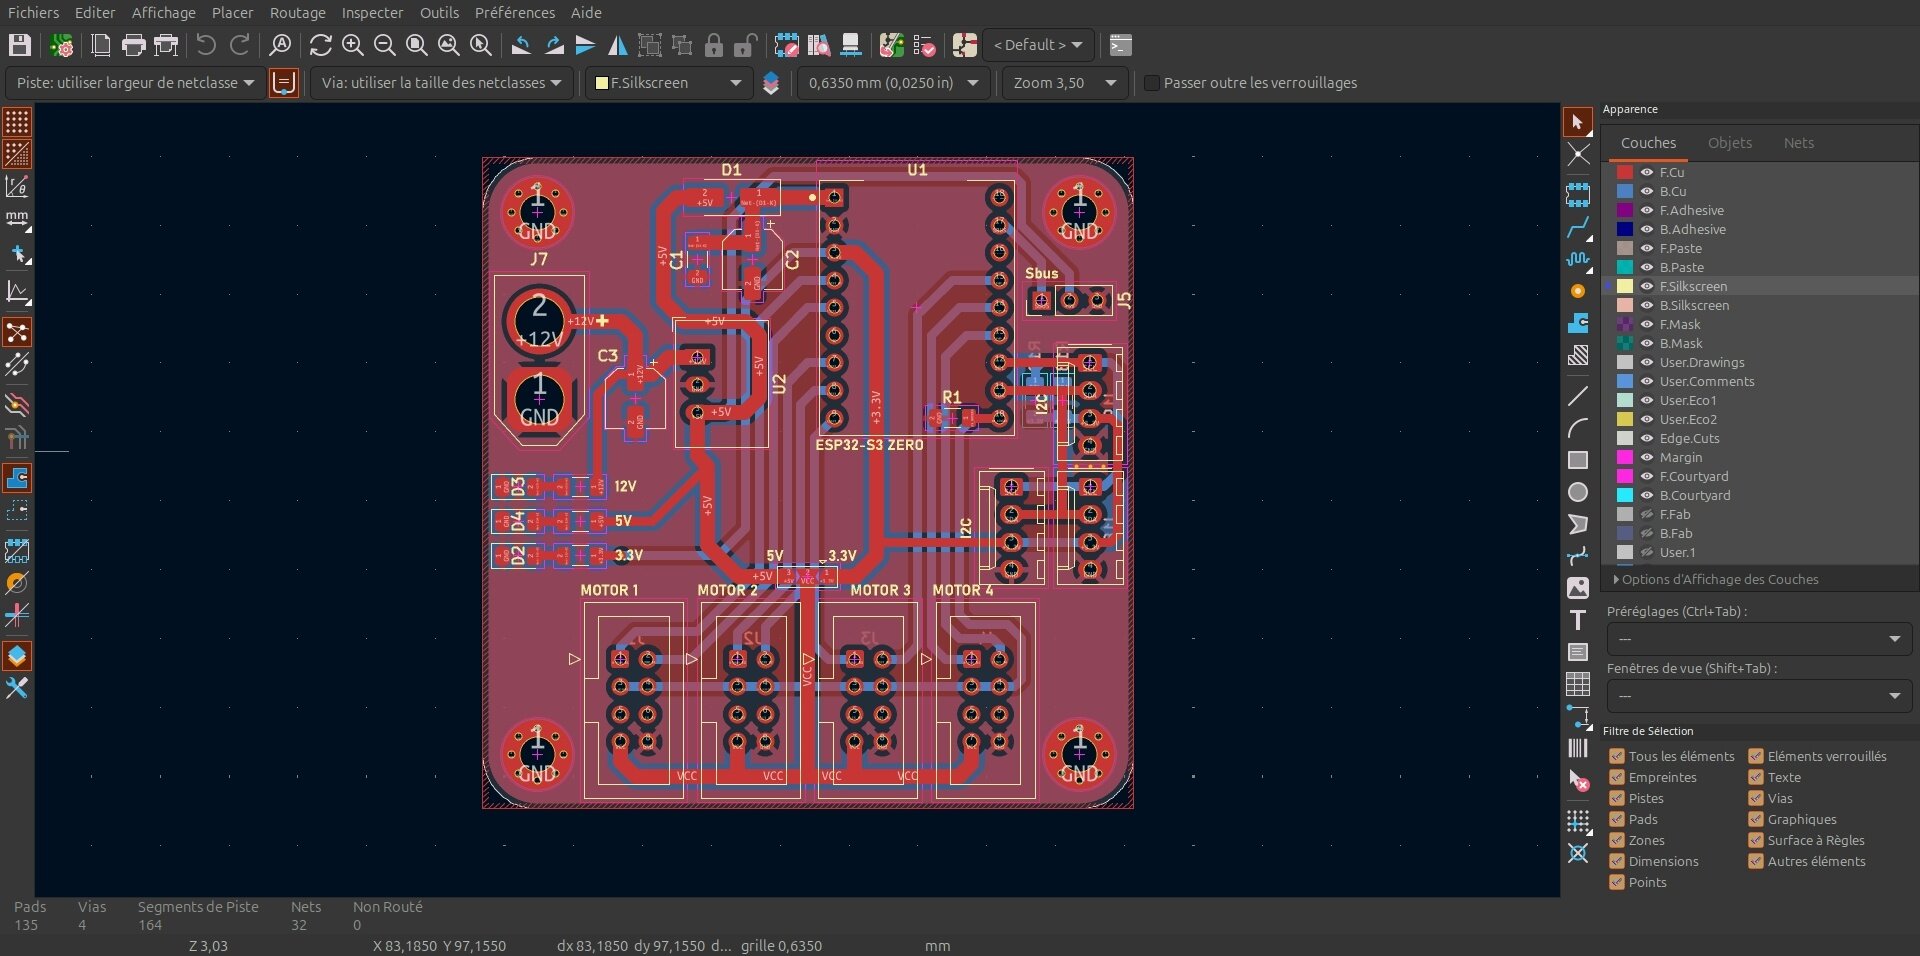Viewport: 1920px width, 956px height.
Task: Select the Add via tool
Action: pos(1578,291)
